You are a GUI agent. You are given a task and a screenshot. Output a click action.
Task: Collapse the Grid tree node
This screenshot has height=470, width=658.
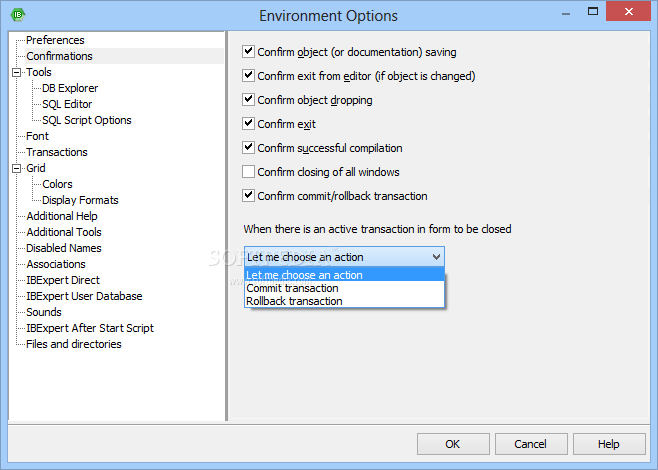pyautogui.click(x=17, y=169)
